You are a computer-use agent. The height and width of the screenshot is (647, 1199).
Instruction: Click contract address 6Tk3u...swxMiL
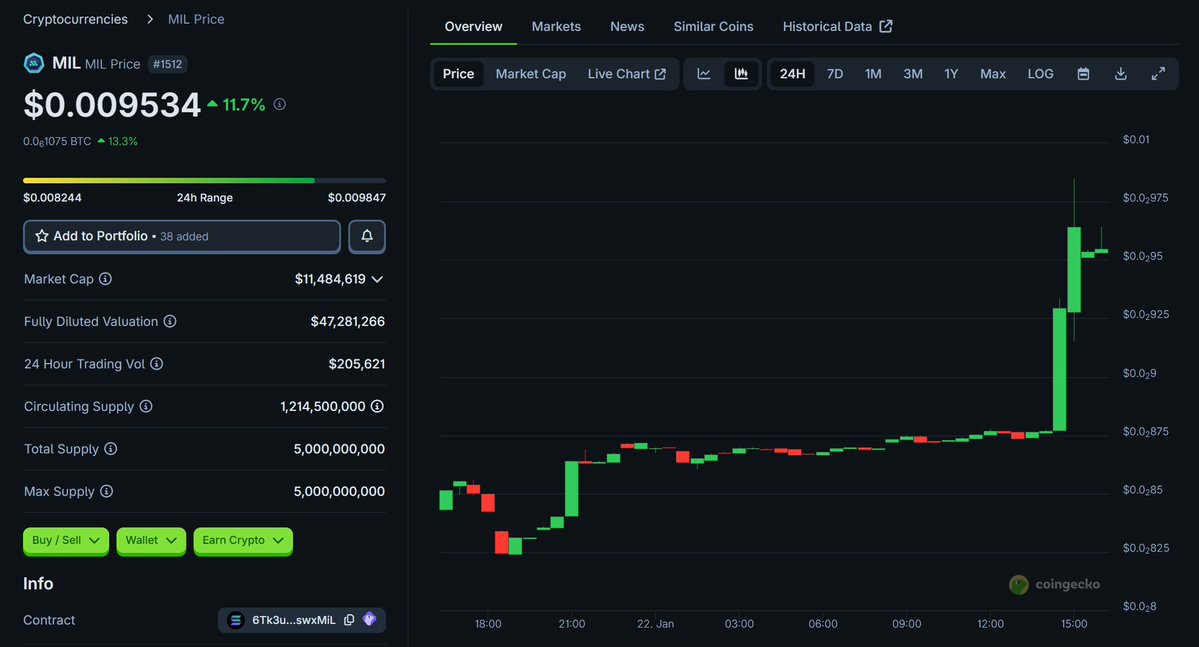(294, 620)
